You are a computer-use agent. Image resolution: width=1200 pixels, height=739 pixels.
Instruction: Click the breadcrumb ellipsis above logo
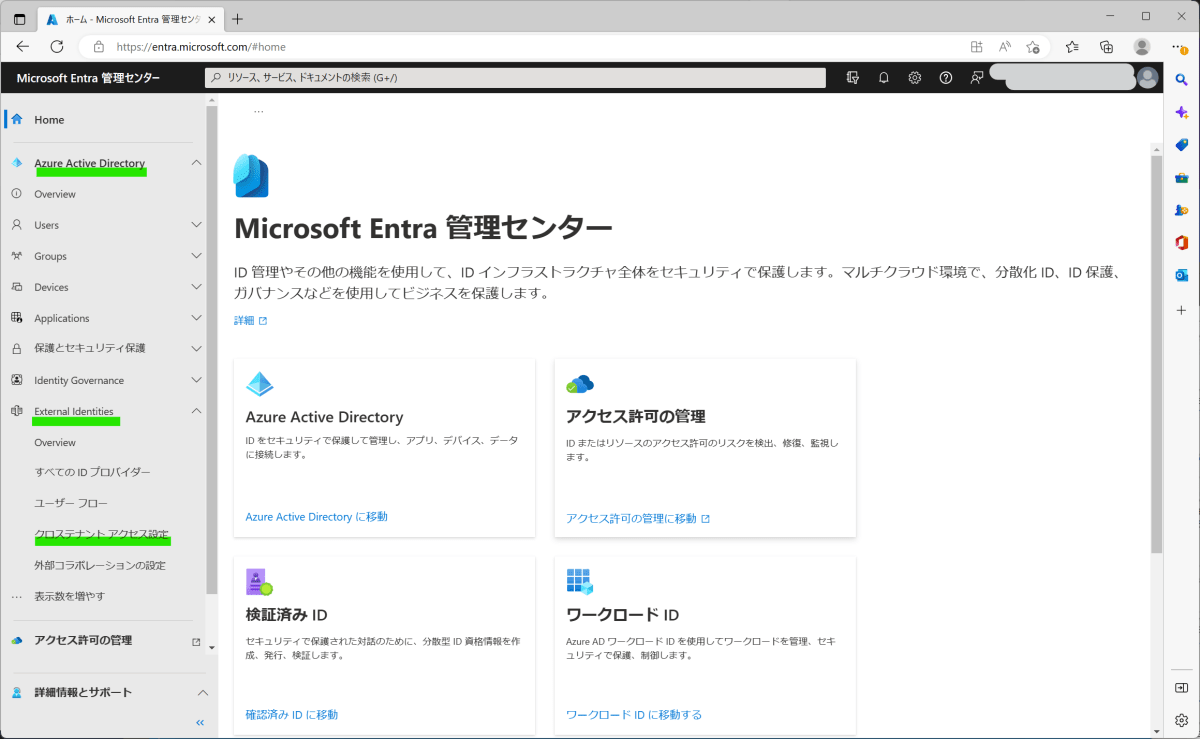pyautogui.click(x=258, y=111)
